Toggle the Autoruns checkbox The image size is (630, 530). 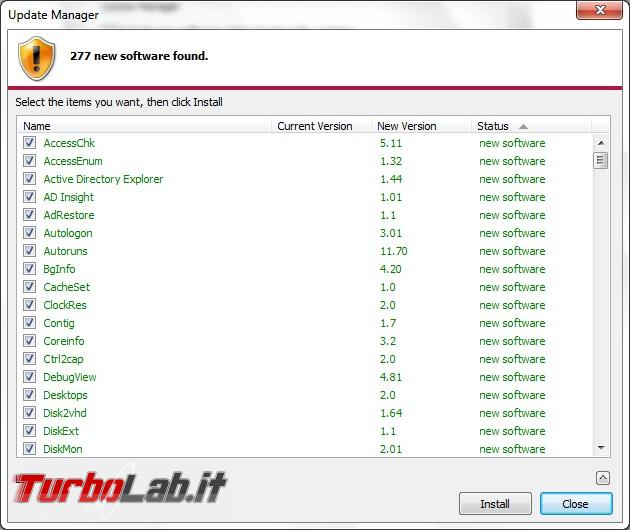[x=29, y=251]
